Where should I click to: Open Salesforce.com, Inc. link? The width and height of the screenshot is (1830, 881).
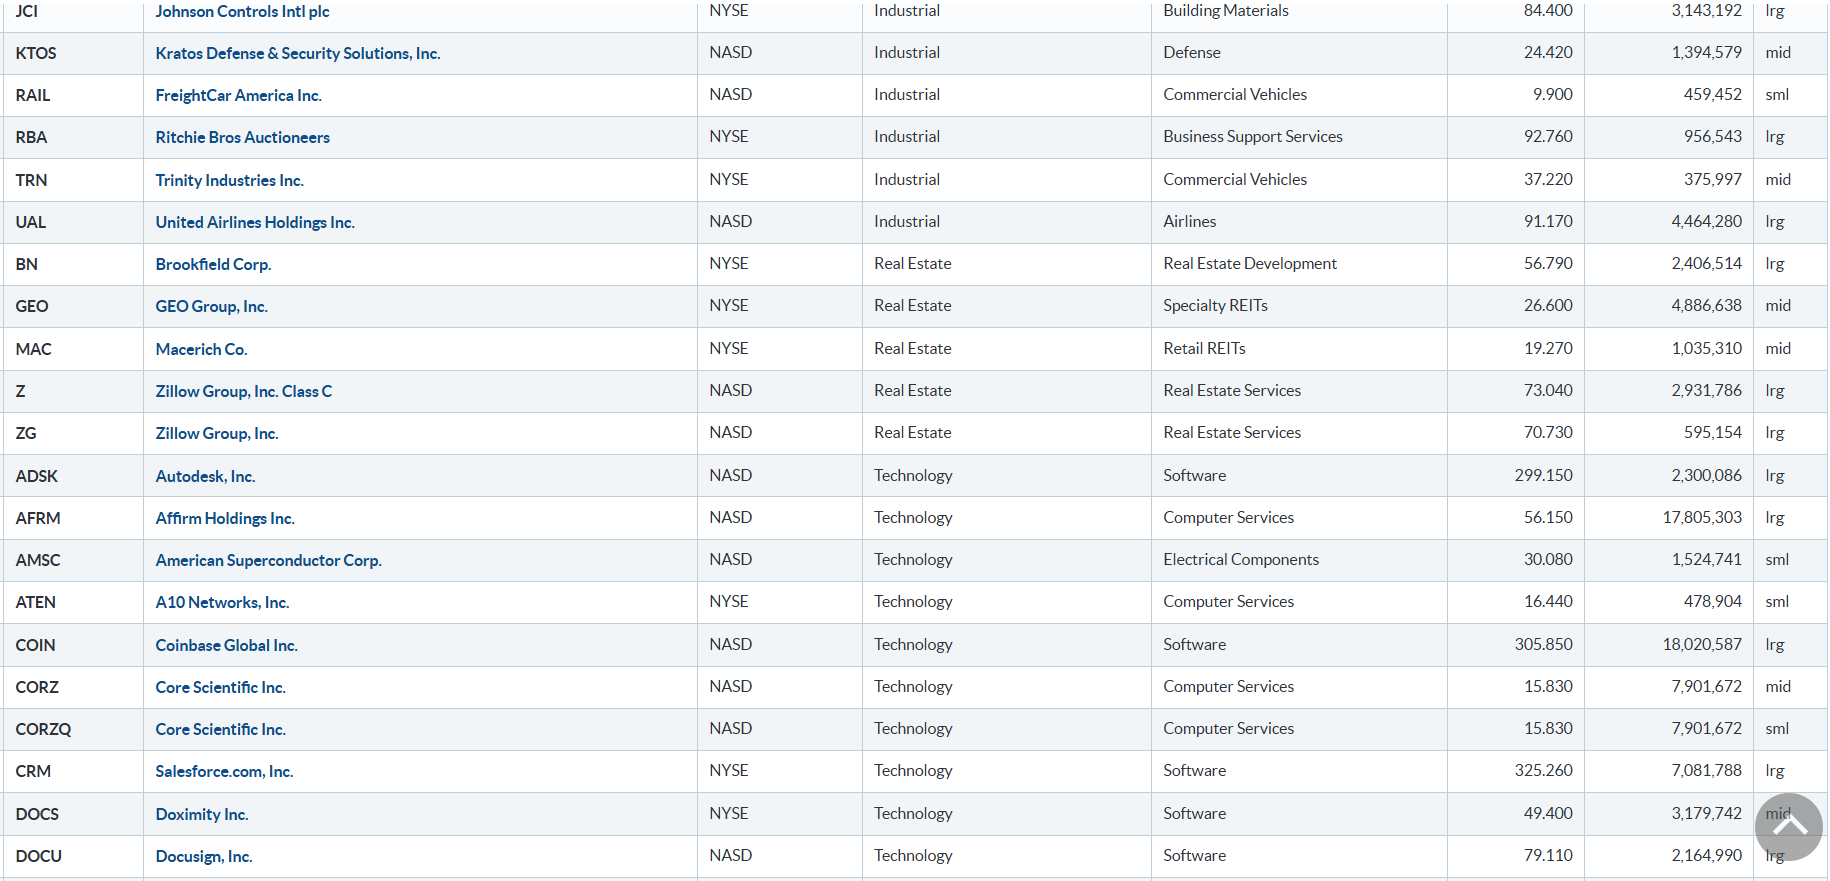pos(225,771)
